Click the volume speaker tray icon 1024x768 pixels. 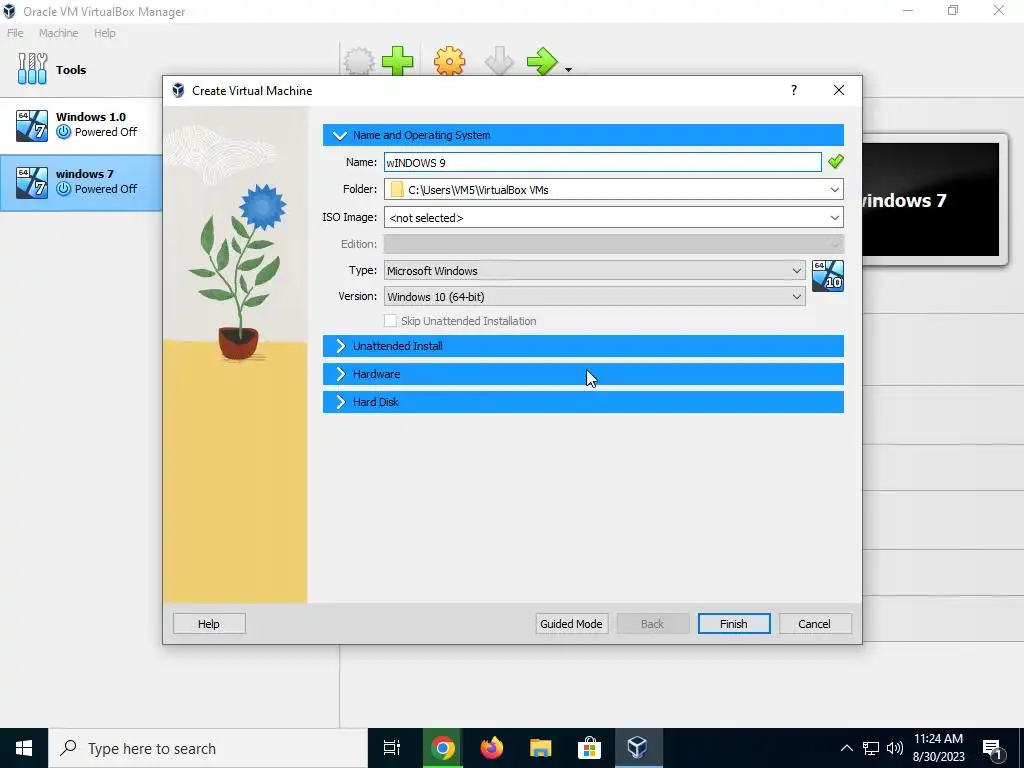(x=895, y=748)
